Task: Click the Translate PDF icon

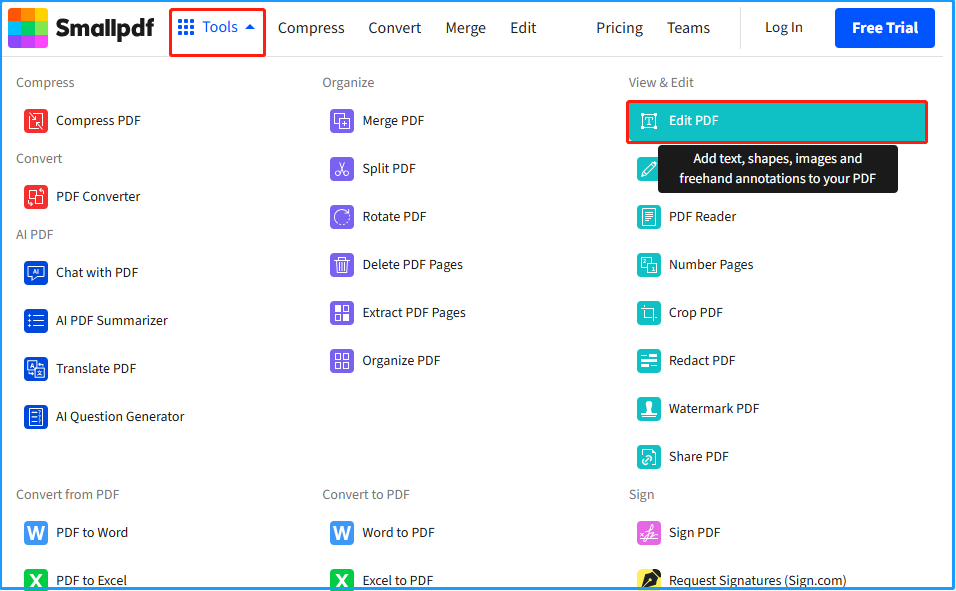Action: click(x=36, y=368)
